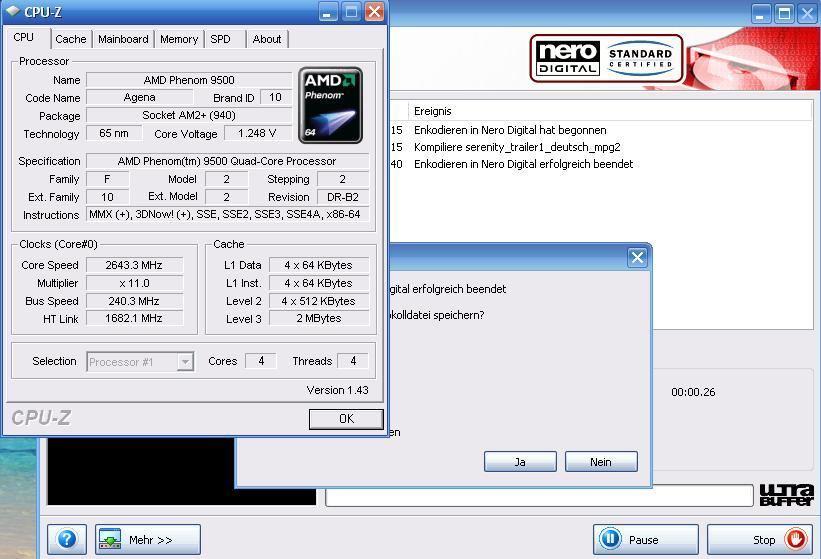Viewport: 821px width, 559px height.
Task: Minimize the CPU-Z window
Action: (328, 12)
